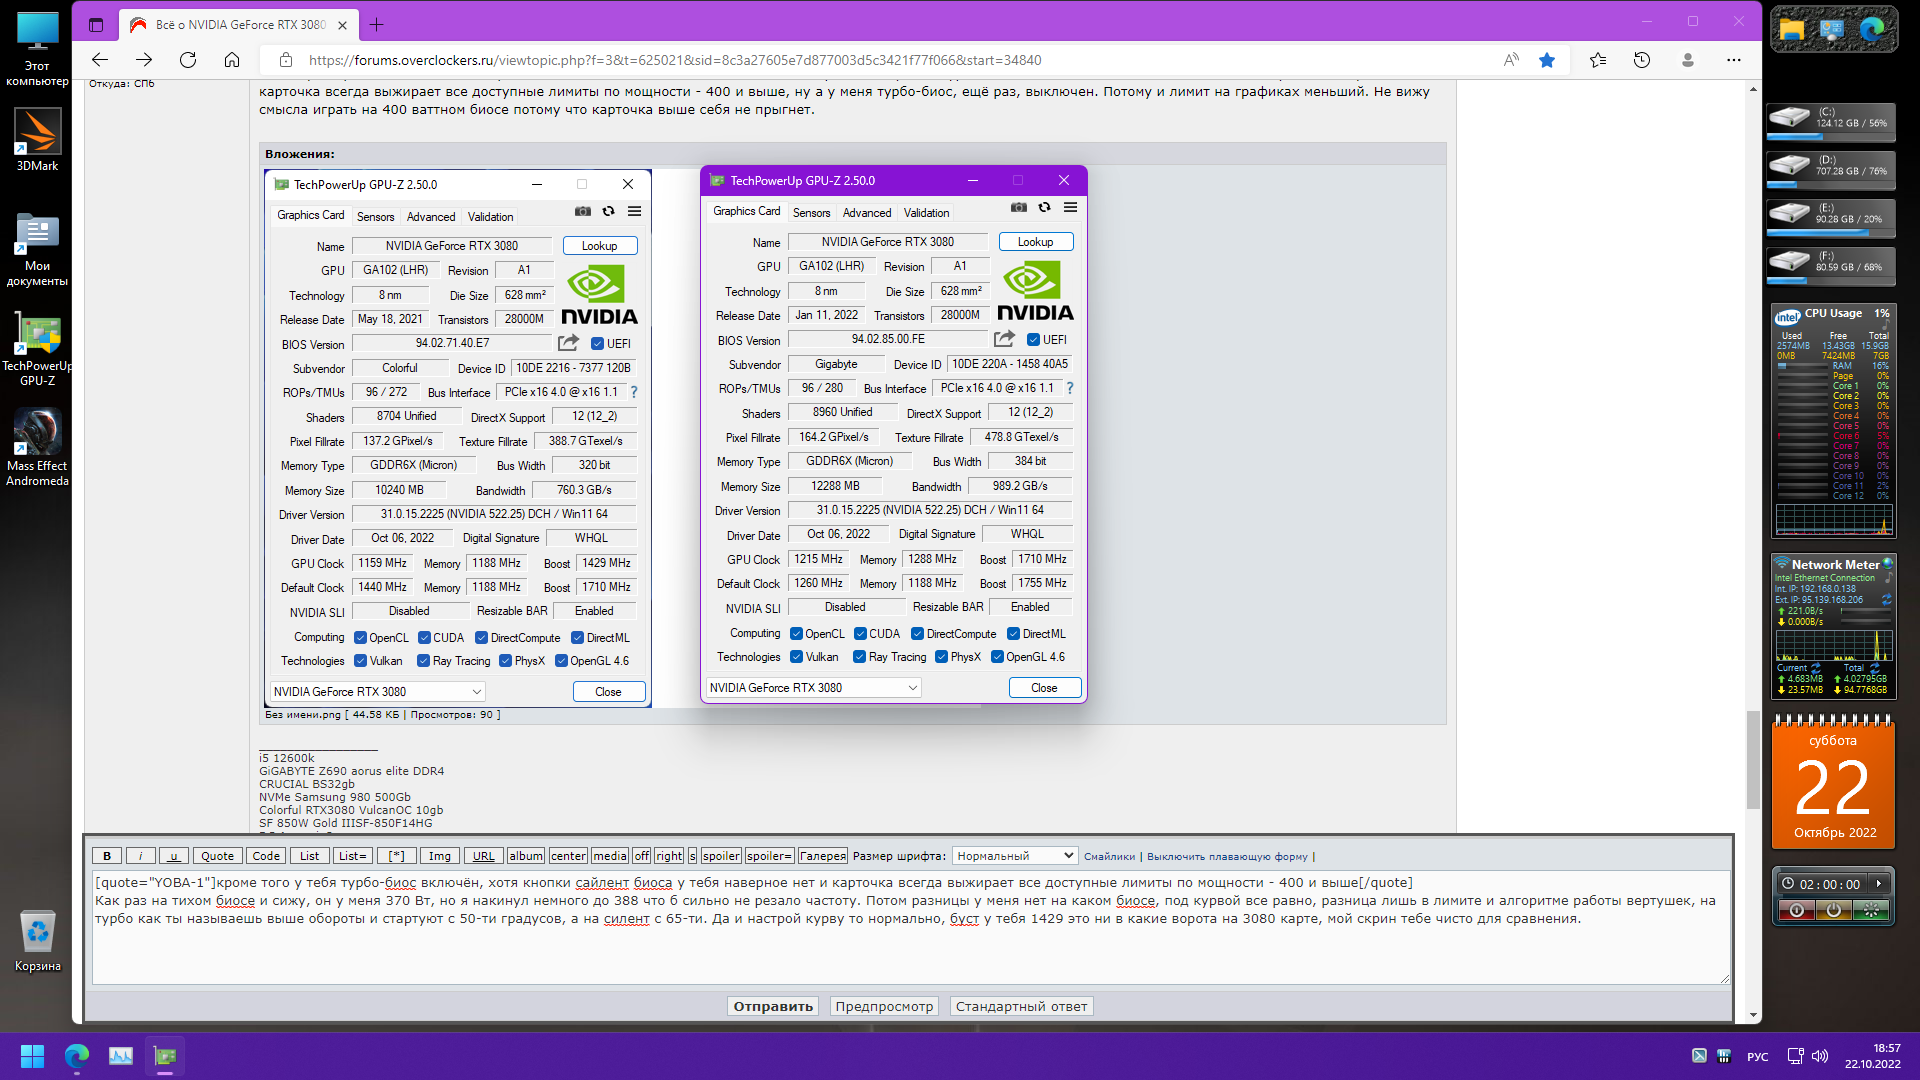The width and height of the screenshot is (1920, 1080).
Task: Toggle UEFI checkbox in Colorful GPU-Z window
Action: click(x=597, y=344)
